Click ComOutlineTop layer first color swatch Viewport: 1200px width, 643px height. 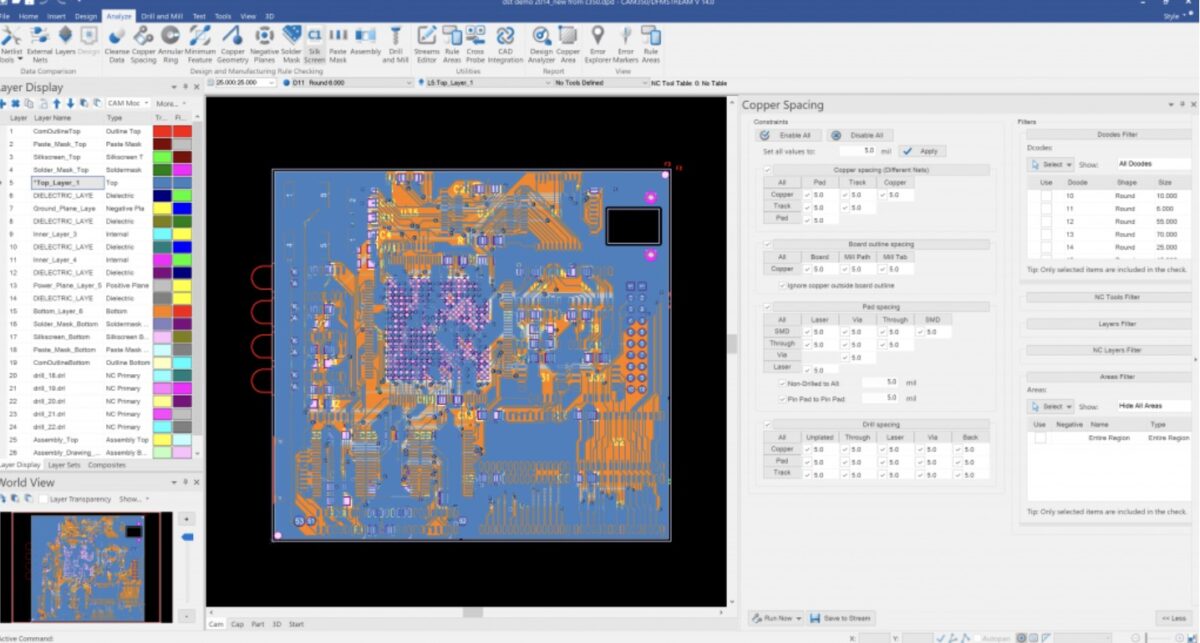162,131
